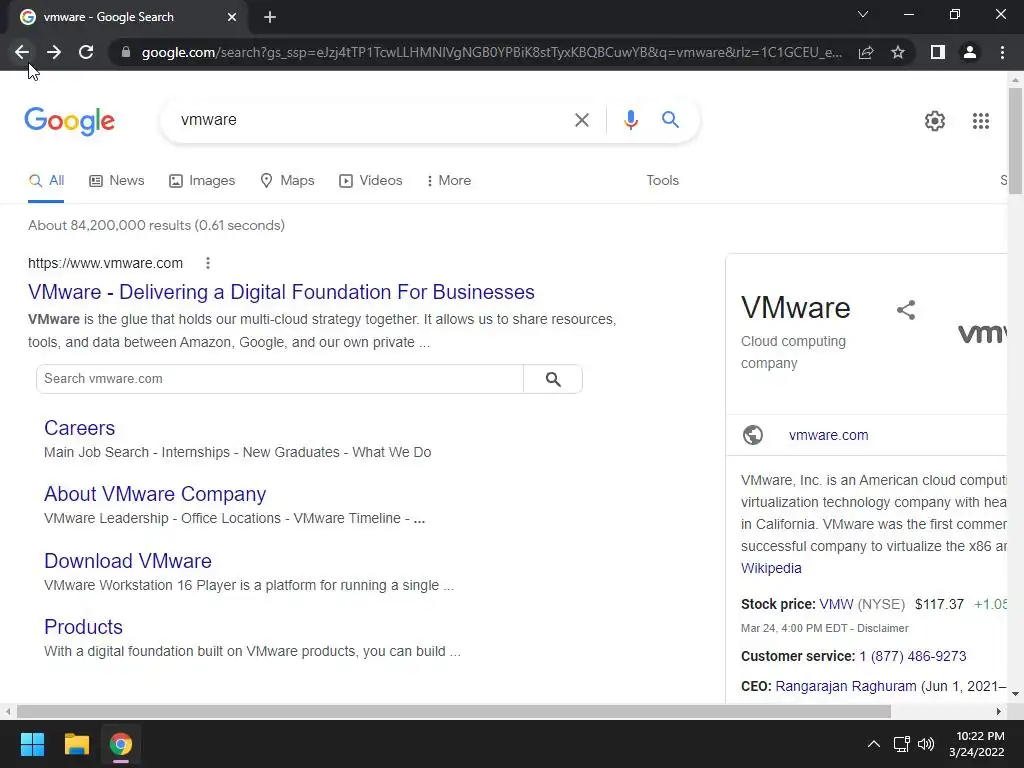
Task: Switch to Images results tab
Action: point(202,181)
